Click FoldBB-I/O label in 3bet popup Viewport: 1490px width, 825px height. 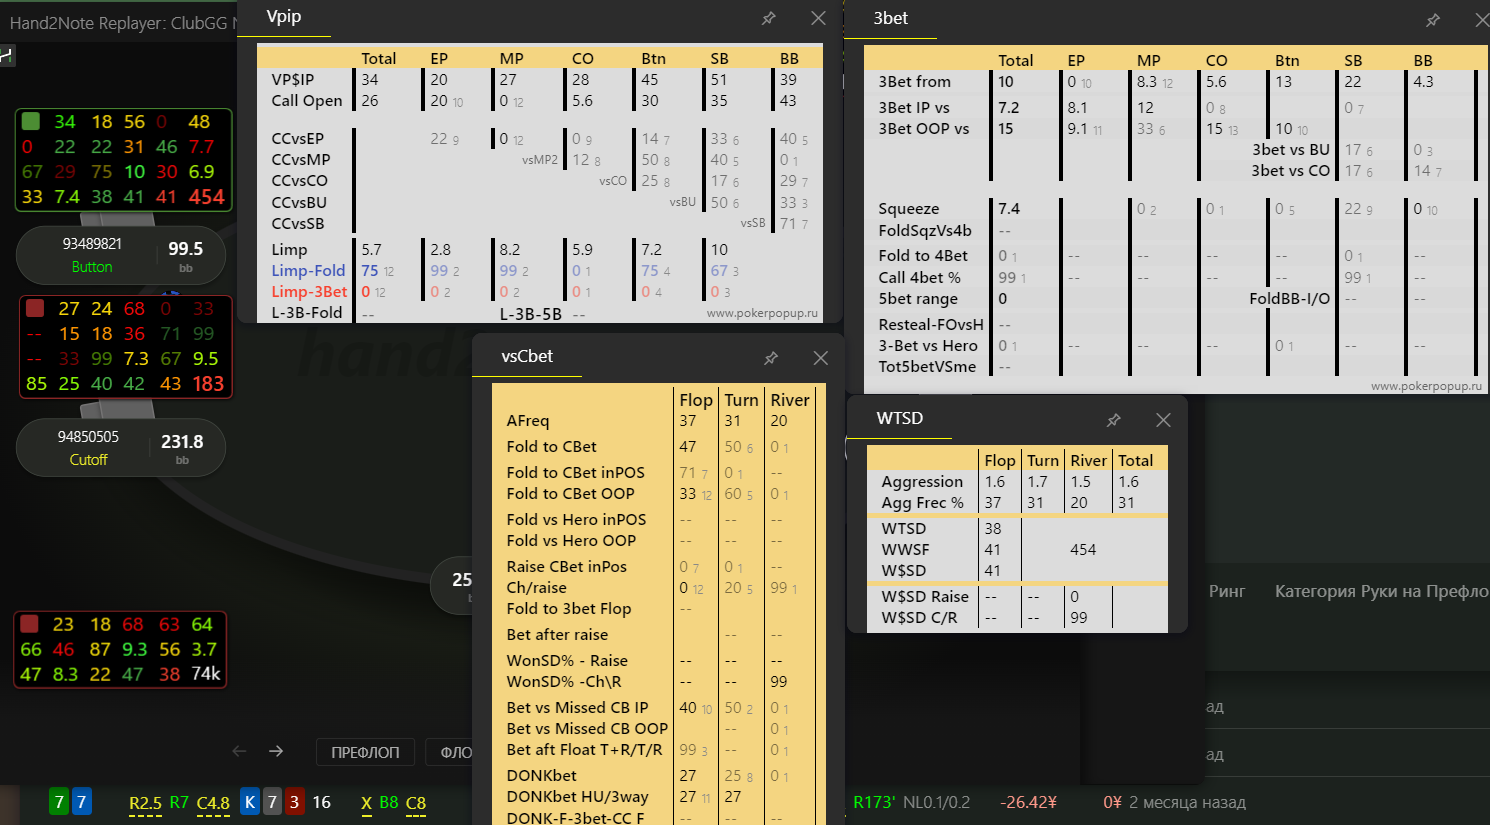[1290, 298]
